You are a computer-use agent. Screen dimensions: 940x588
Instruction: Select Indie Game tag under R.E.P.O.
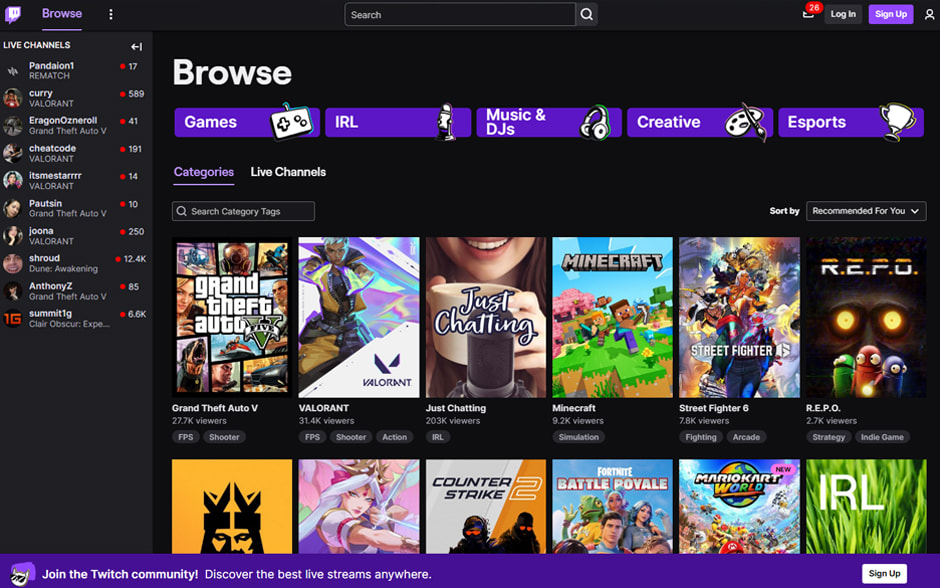882,437
